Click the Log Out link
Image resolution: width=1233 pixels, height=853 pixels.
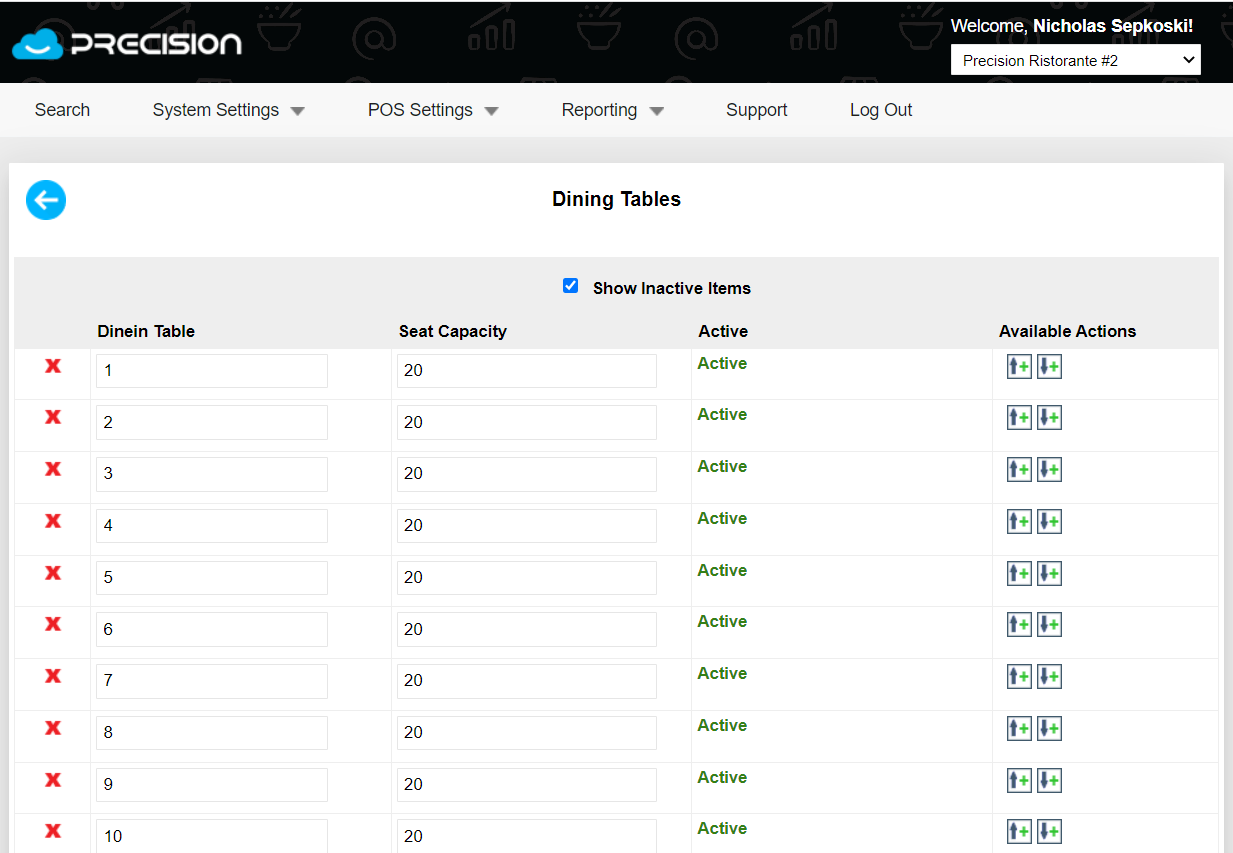click(881, 110)
